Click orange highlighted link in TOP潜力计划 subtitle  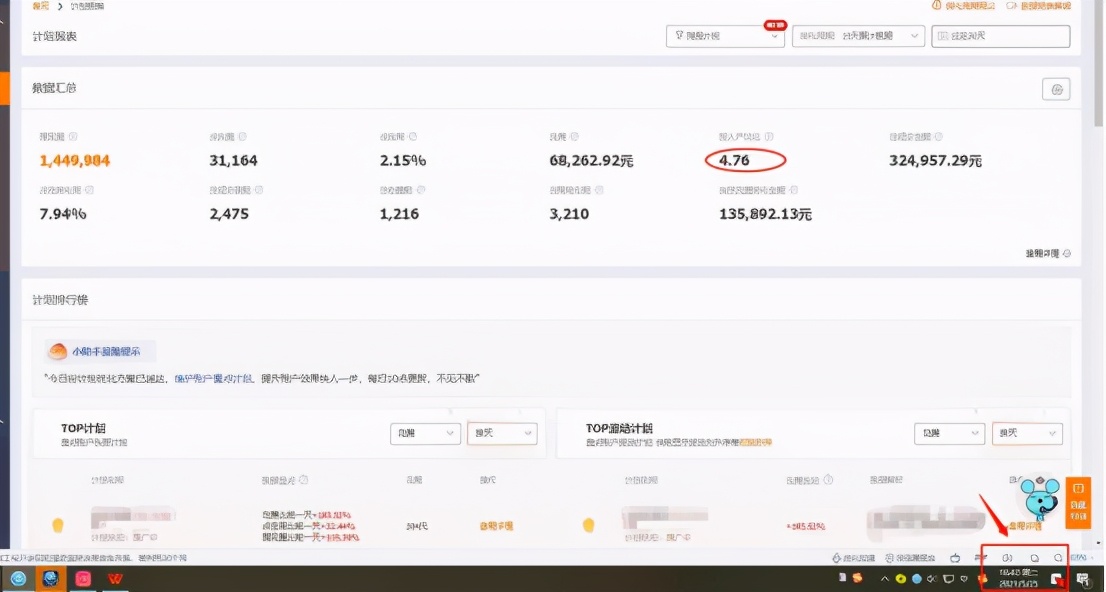coord(755,442)
